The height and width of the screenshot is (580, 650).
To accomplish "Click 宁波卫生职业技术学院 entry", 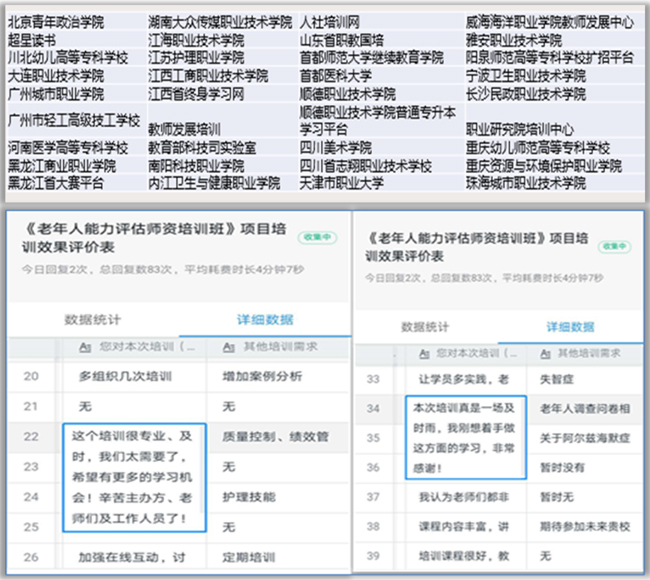I will point(526,76).
